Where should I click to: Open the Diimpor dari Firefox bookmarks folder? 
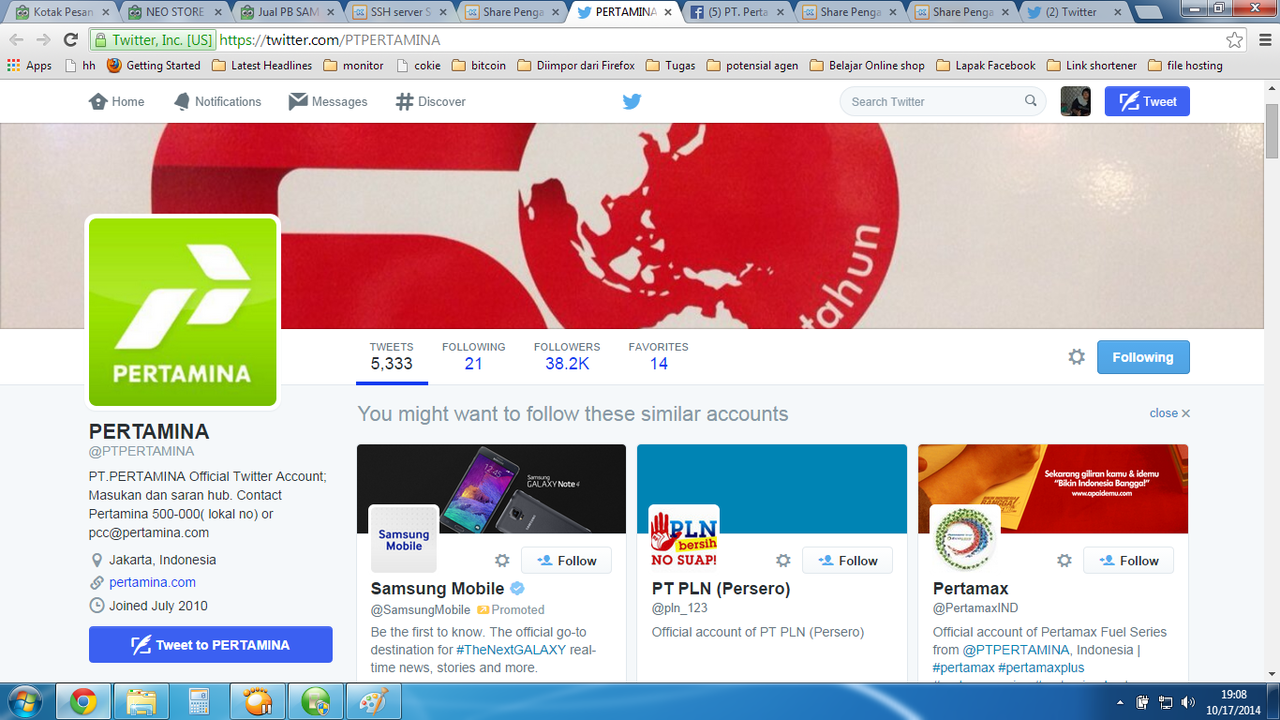tap(576, 66)
